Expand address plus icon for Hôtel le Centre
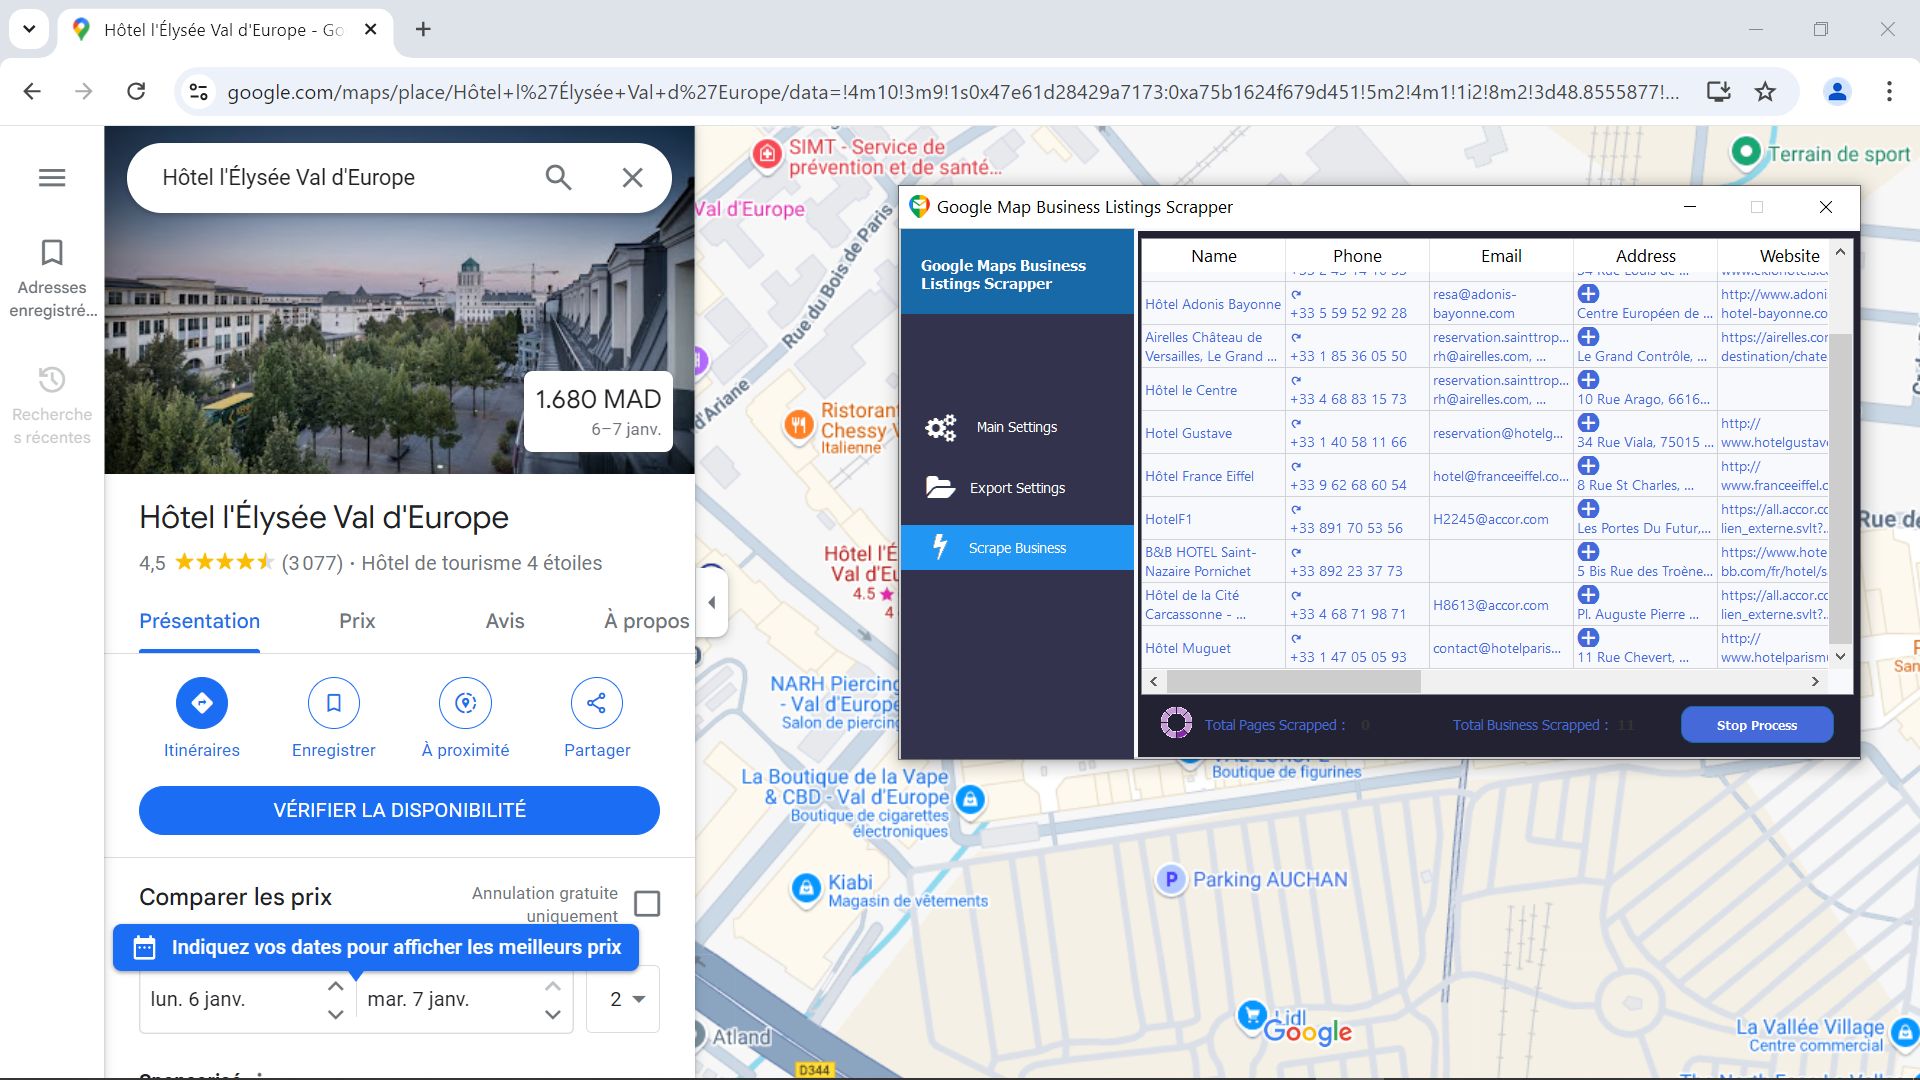Image resolution: width=1920 pixels, height=1080 pixels. click(x=1588, y=380)
